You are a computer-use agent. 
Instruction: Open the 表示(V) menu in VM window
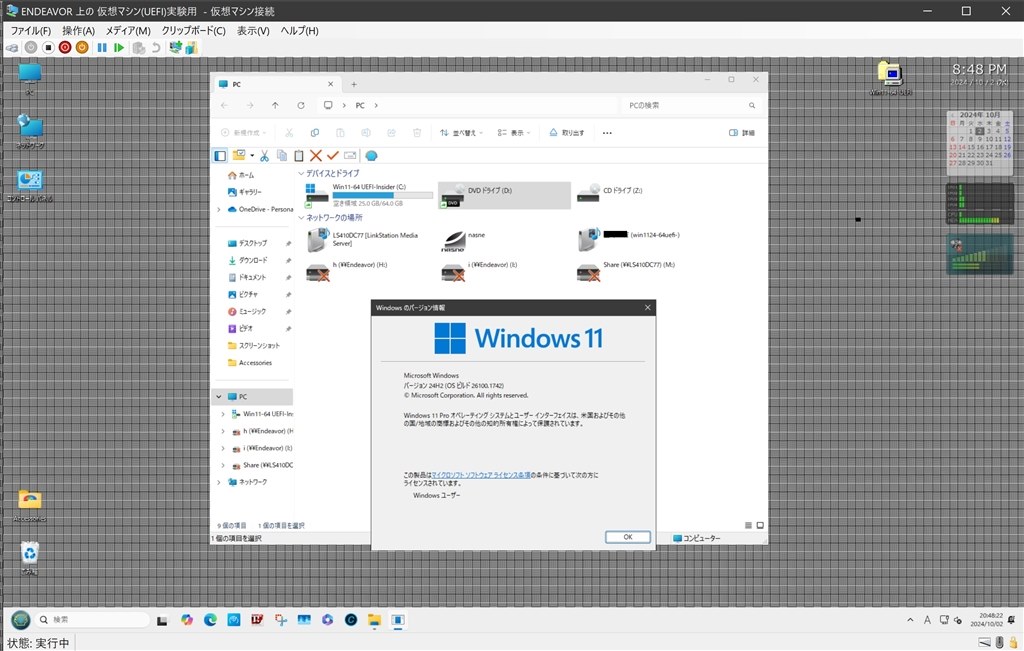click(253, 31)
